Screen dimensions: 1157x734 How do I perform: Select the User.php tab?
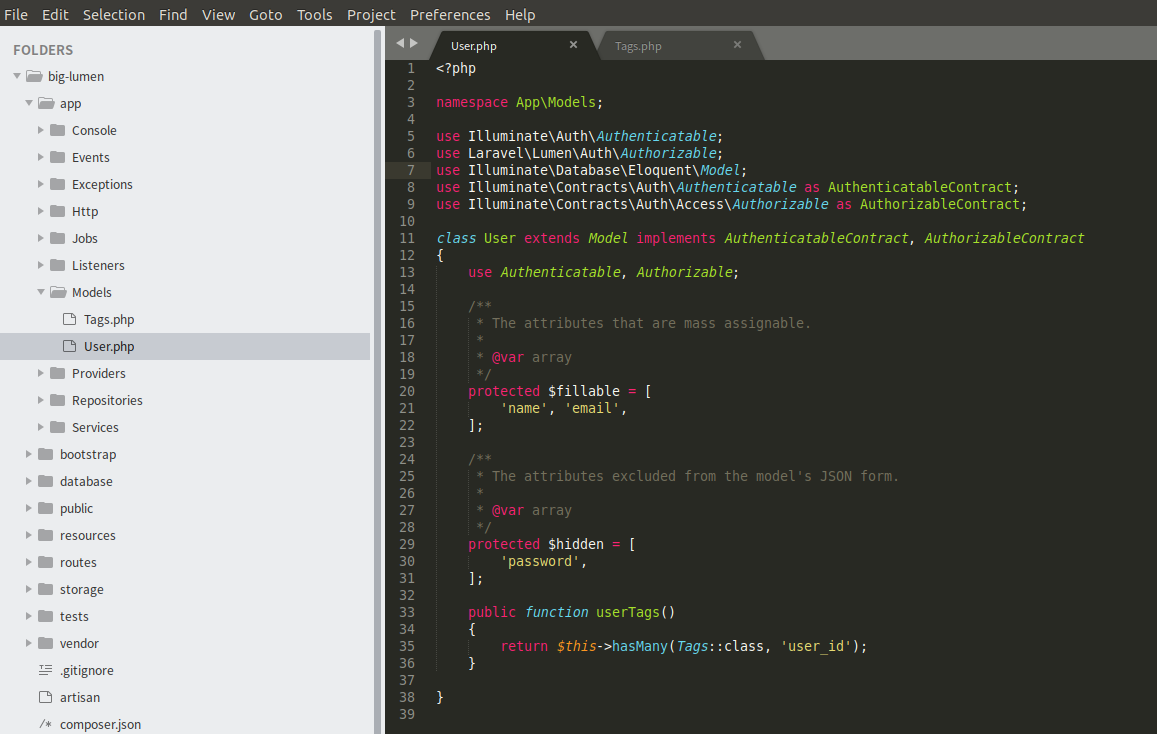tap(474, 46)
